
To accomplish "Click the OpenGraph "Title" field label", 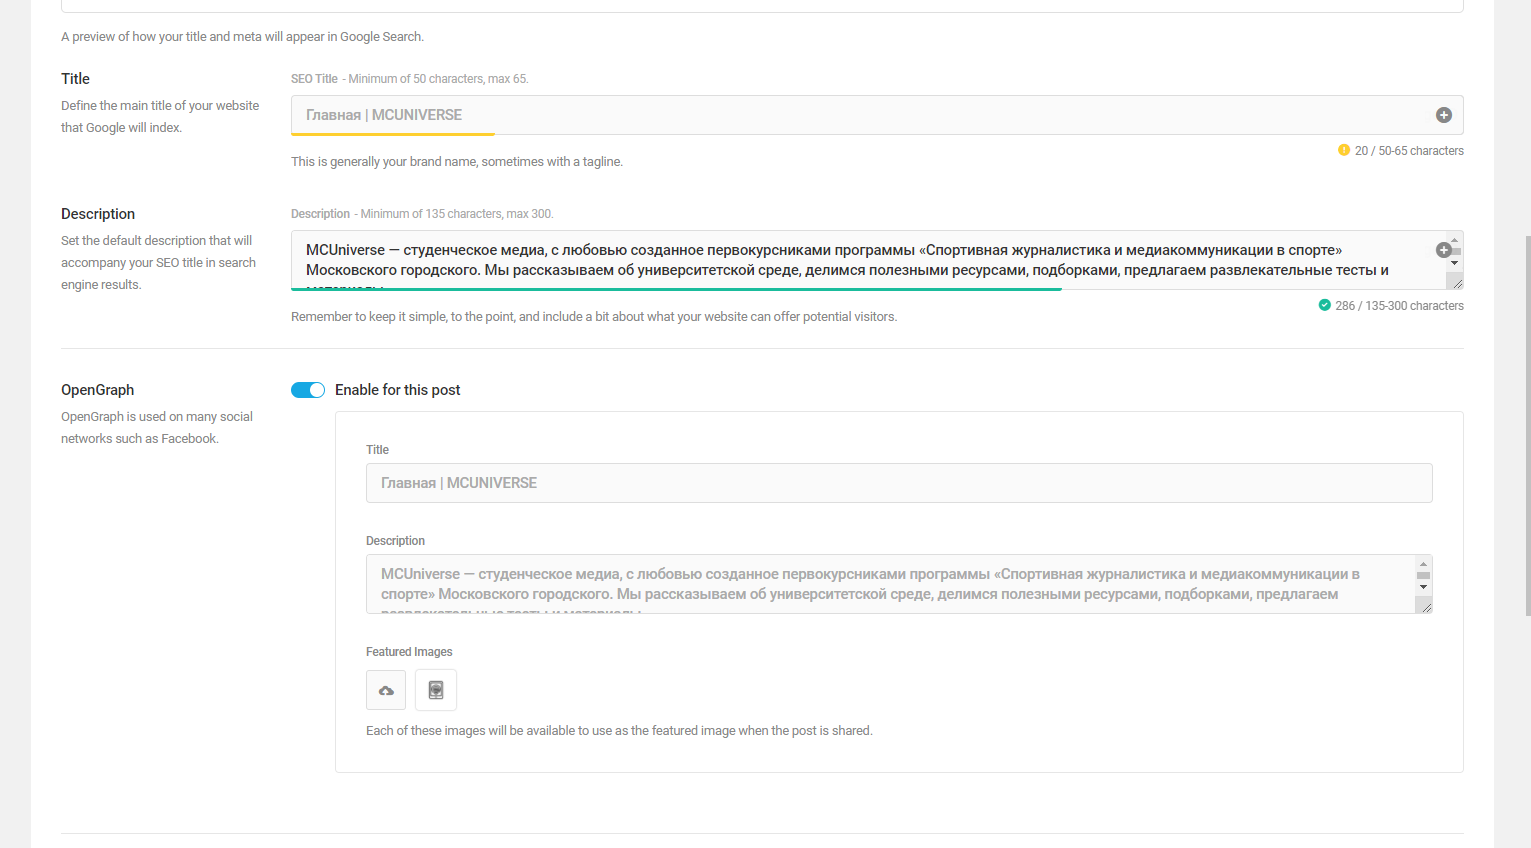I will (377, 450).
